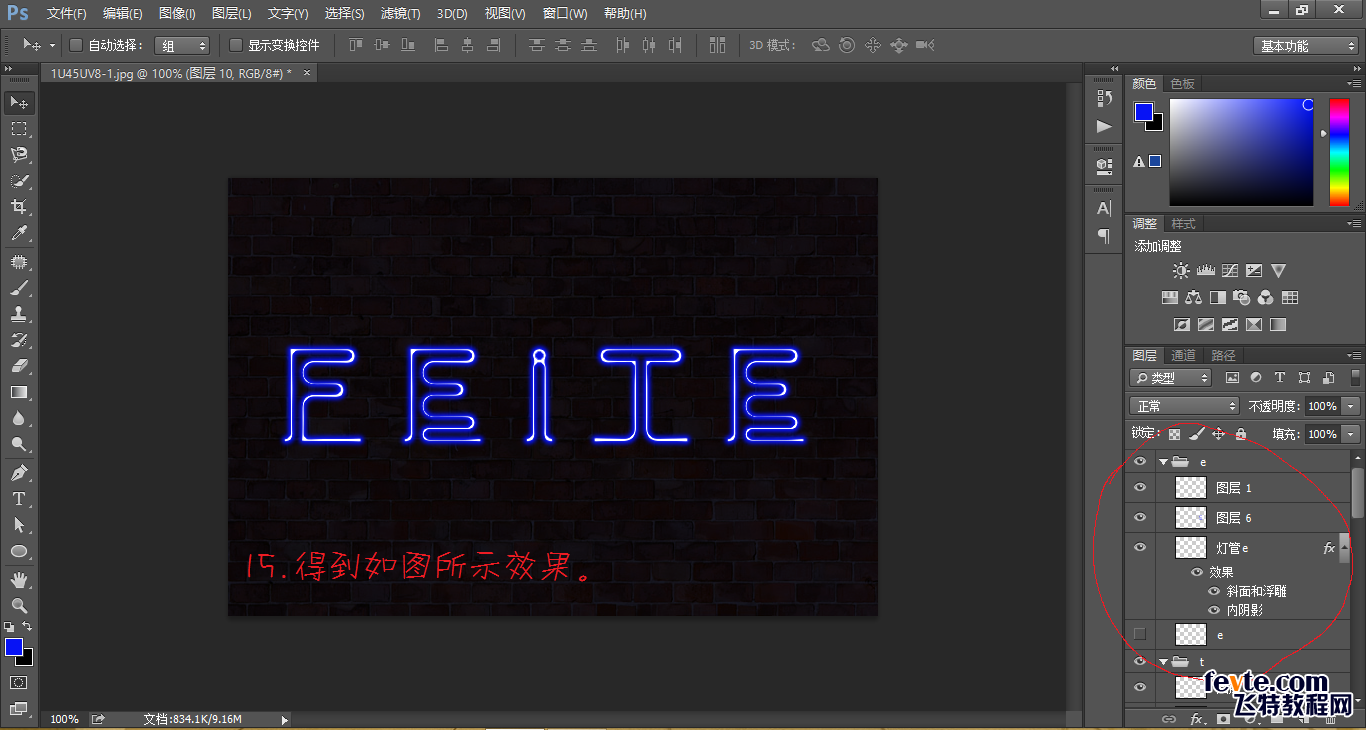Collapse the e layer group

(1163, 461)
